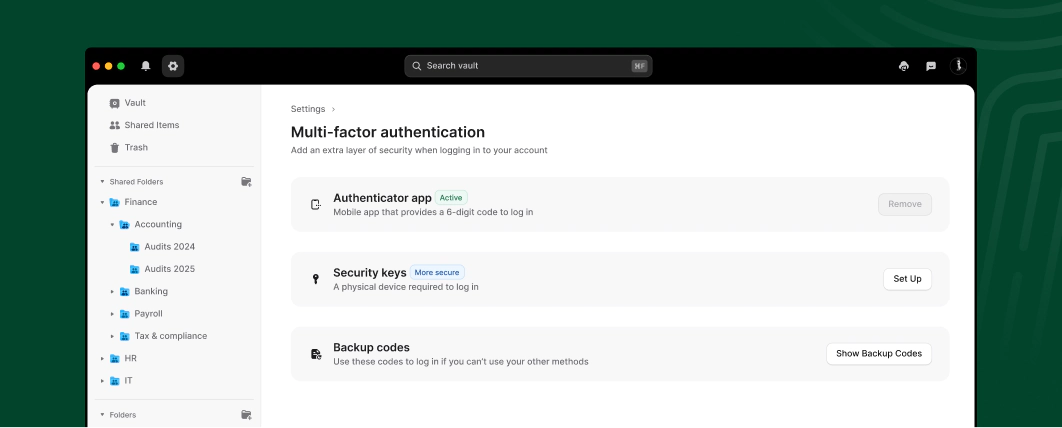Collapse the Finance folder arrow
The height and width of the screenshot is (428, 1062).
(102, 202)
